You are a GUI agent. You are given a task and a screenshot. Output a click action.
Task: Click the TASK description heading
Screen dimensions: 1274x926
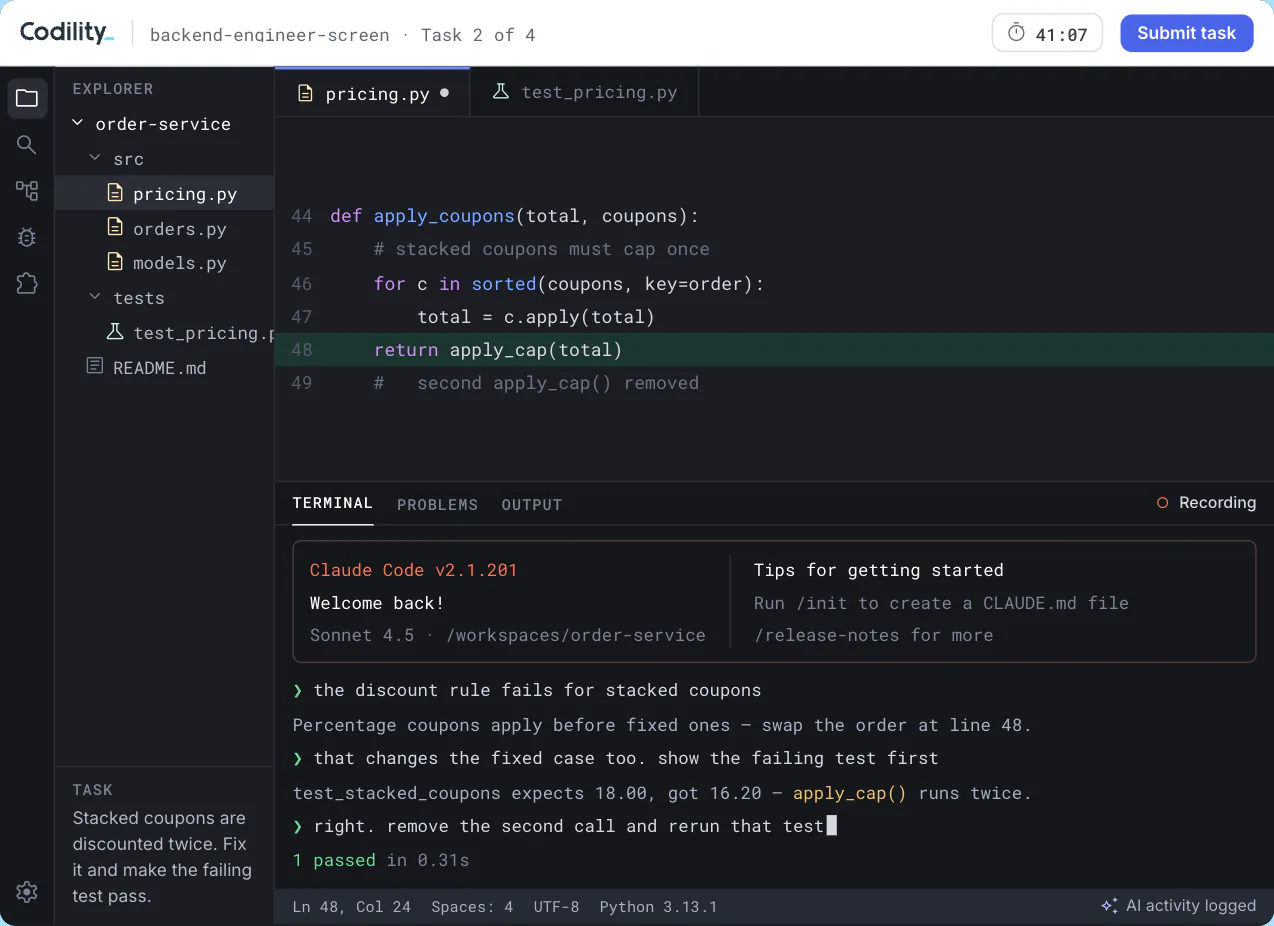click(x=93, y=790)
